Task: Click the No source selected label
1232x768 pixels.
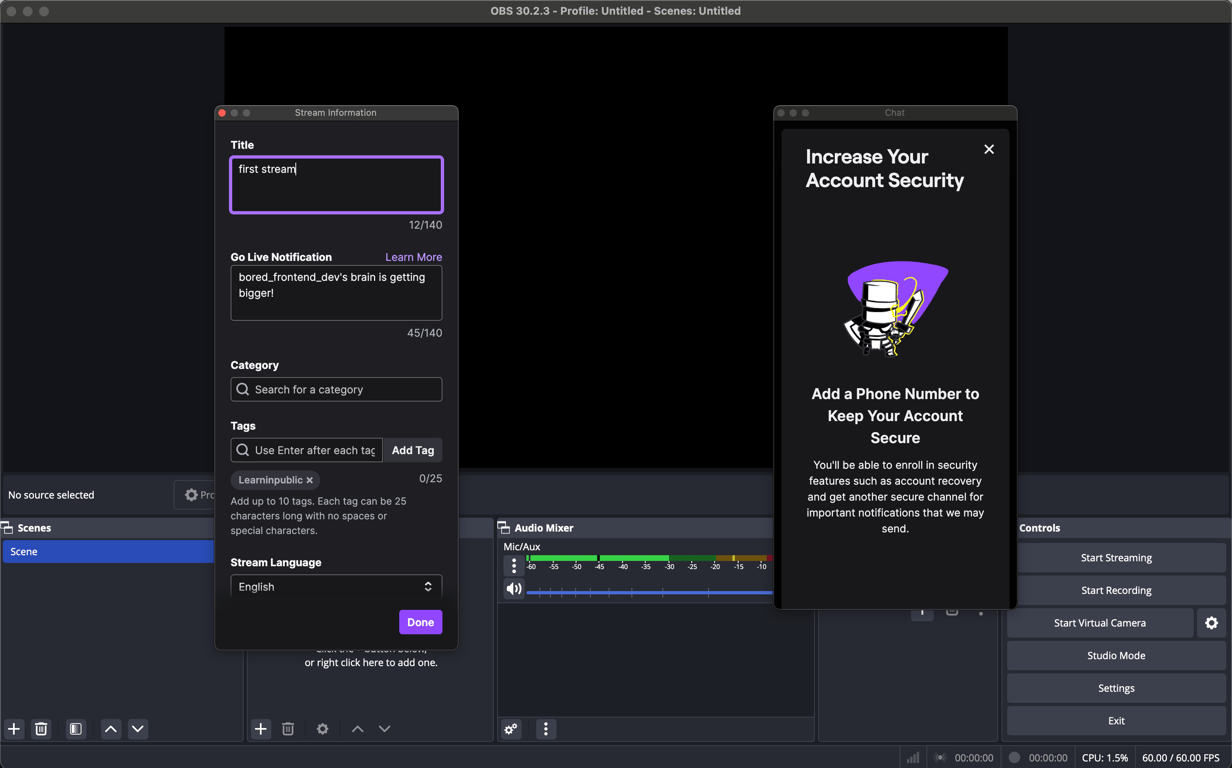Action: click(51, 495)
